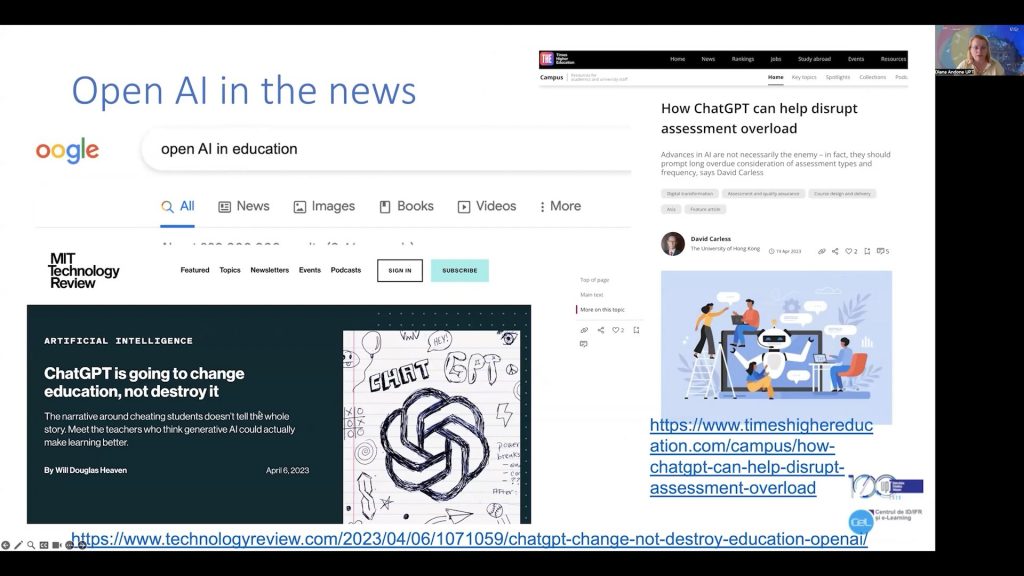The width and height of the screenshot is (1024, 576).
Task: Click the next slide arrow icon
Action: [x=82, y=545]
